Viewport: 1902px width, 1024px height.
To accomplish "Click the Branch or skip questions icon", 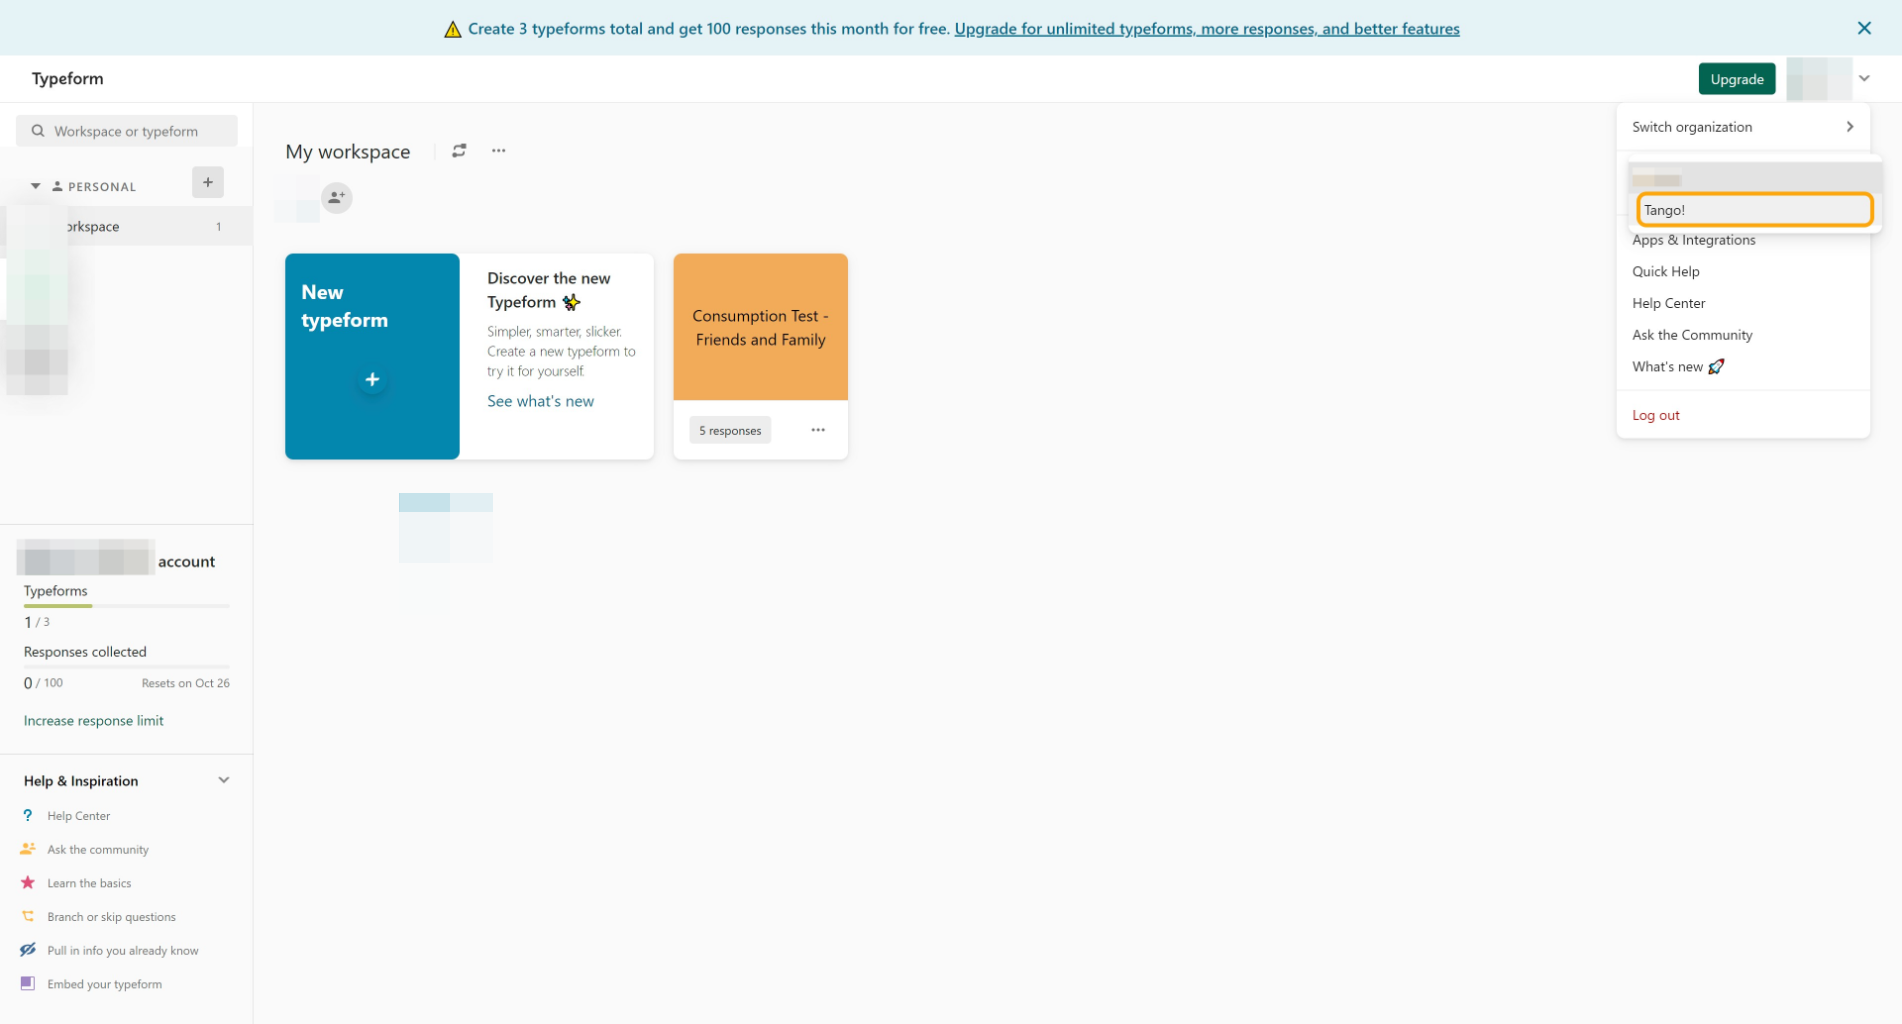I will click(x=28, y=916).
